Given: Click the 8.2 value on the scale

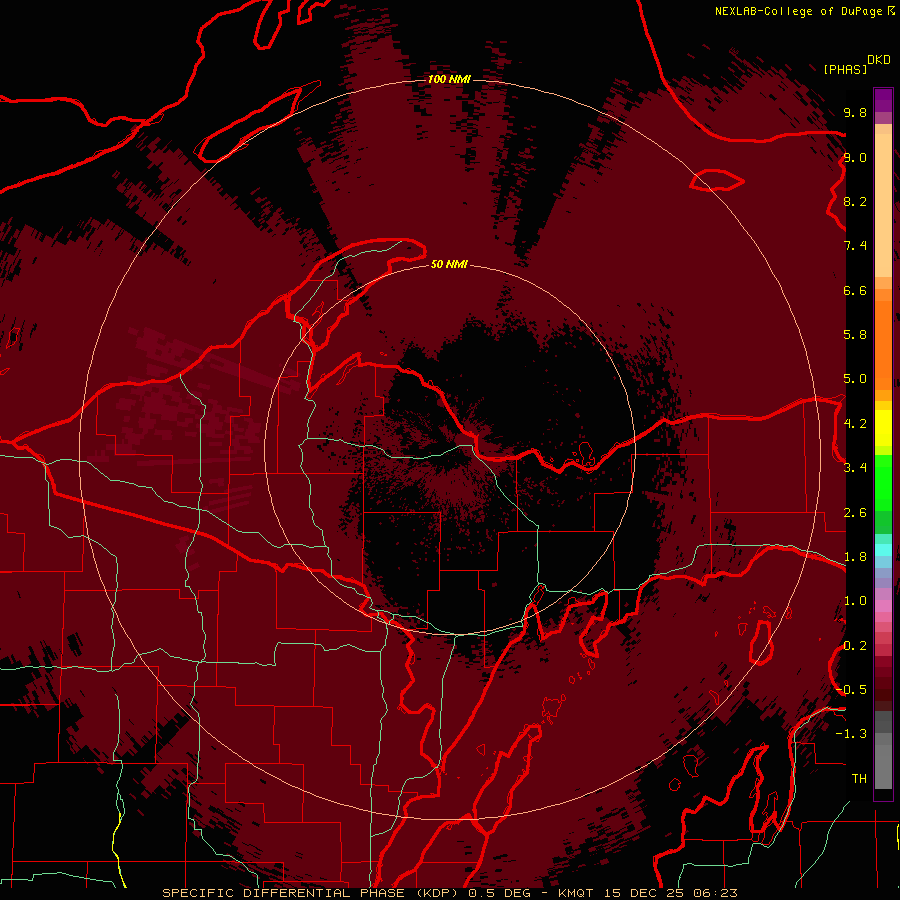Looking at the screenshot, I should [855, 202].
